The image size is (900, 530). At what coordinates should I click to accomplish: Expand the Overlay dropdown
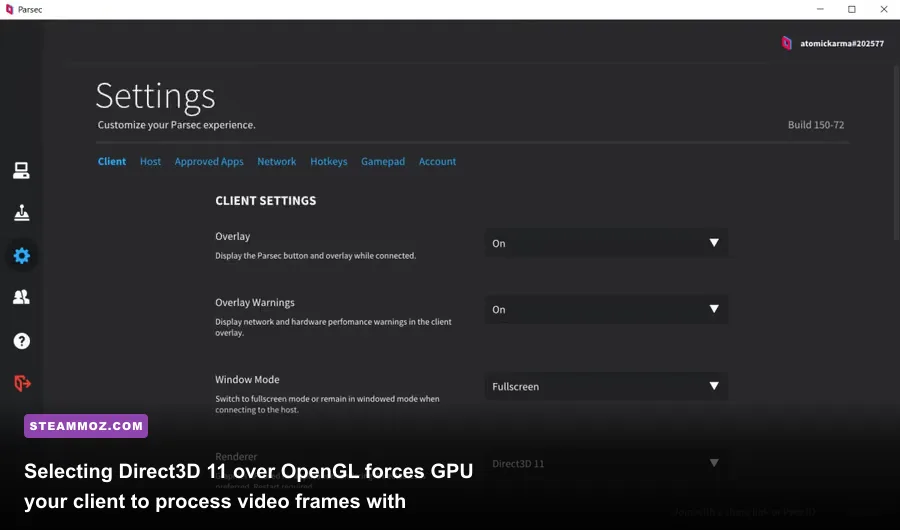(x=606, y=243)
